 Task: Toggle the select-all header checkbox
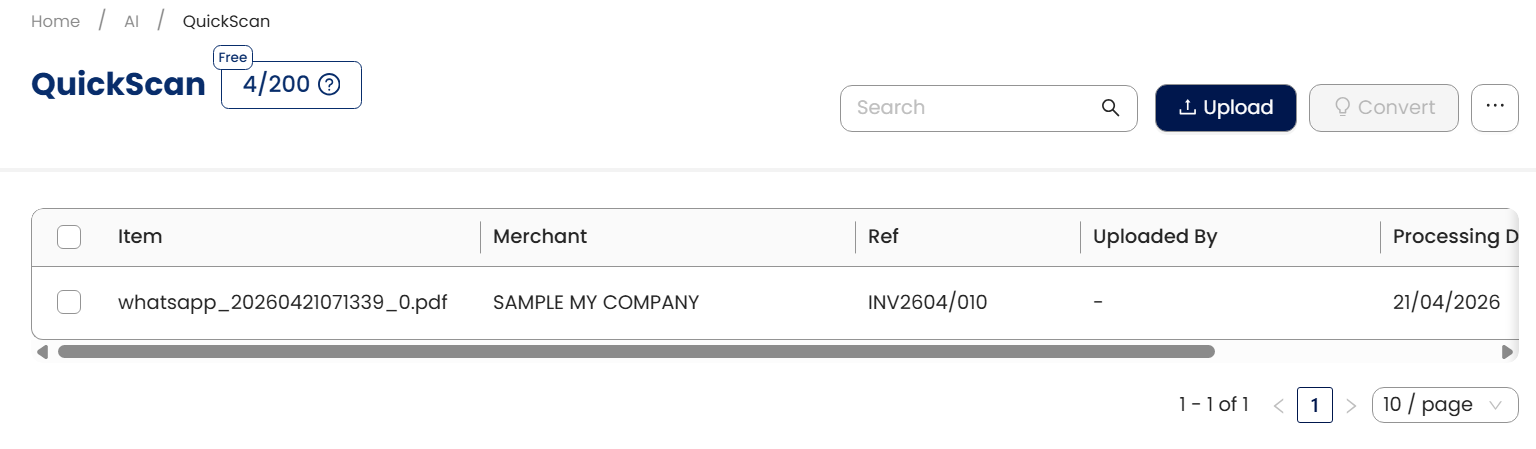[x=69, y=237]
